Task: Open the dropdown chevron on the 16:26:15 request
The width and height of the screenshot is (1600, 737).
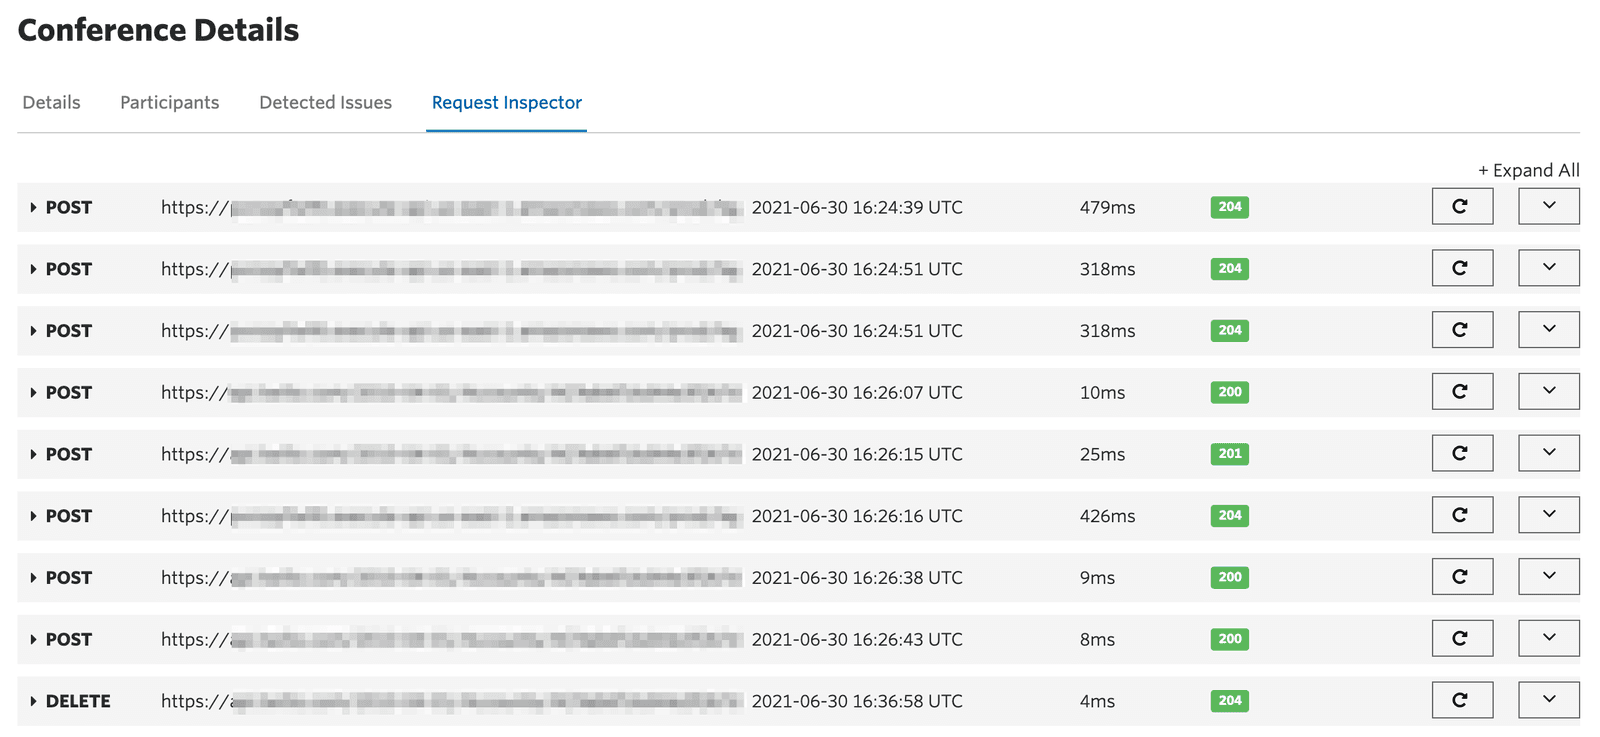Action: click(1548, 452)
